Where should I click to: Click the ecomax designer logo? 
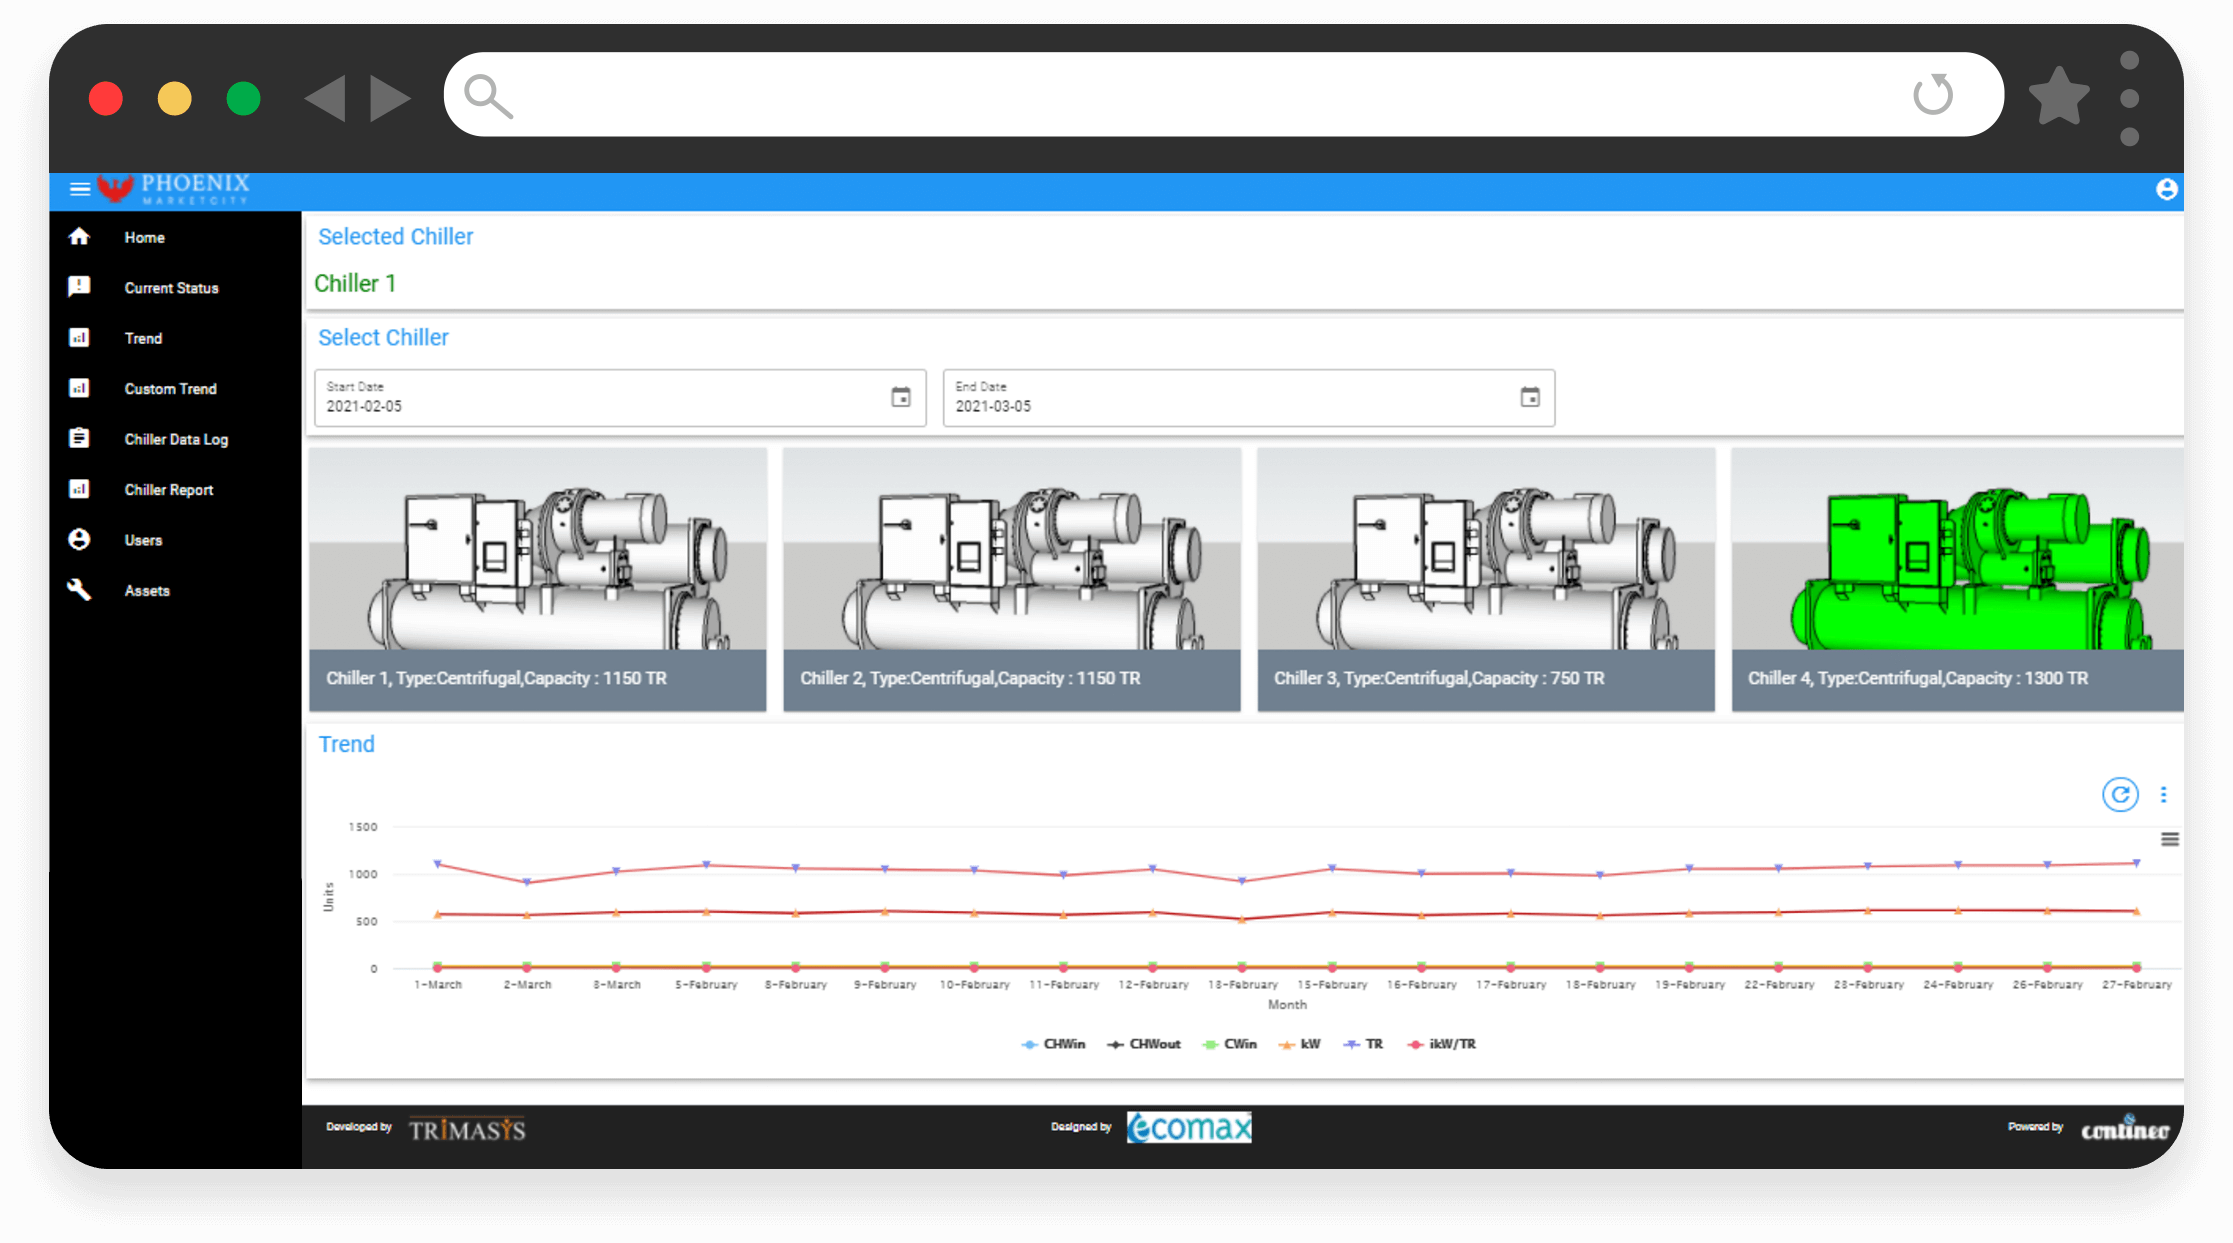[x=1189, y=1127]
